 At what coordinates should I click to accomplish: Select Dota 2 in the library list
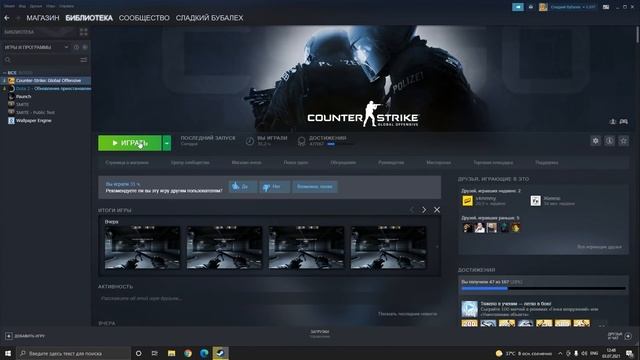click(46, 89)
